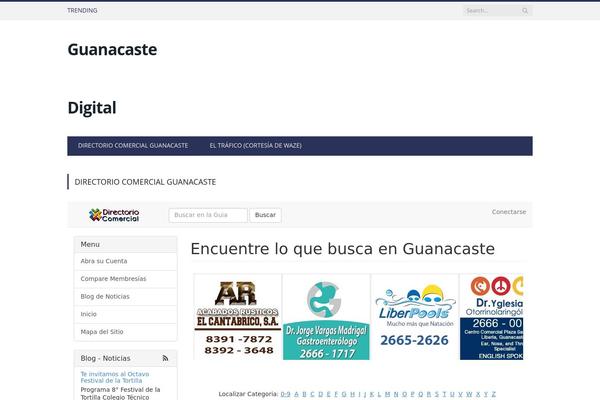Open Acabados Rústicos El Cantábrico ad
This screenshot has height=400, width=600.
[x=238, y=317]
